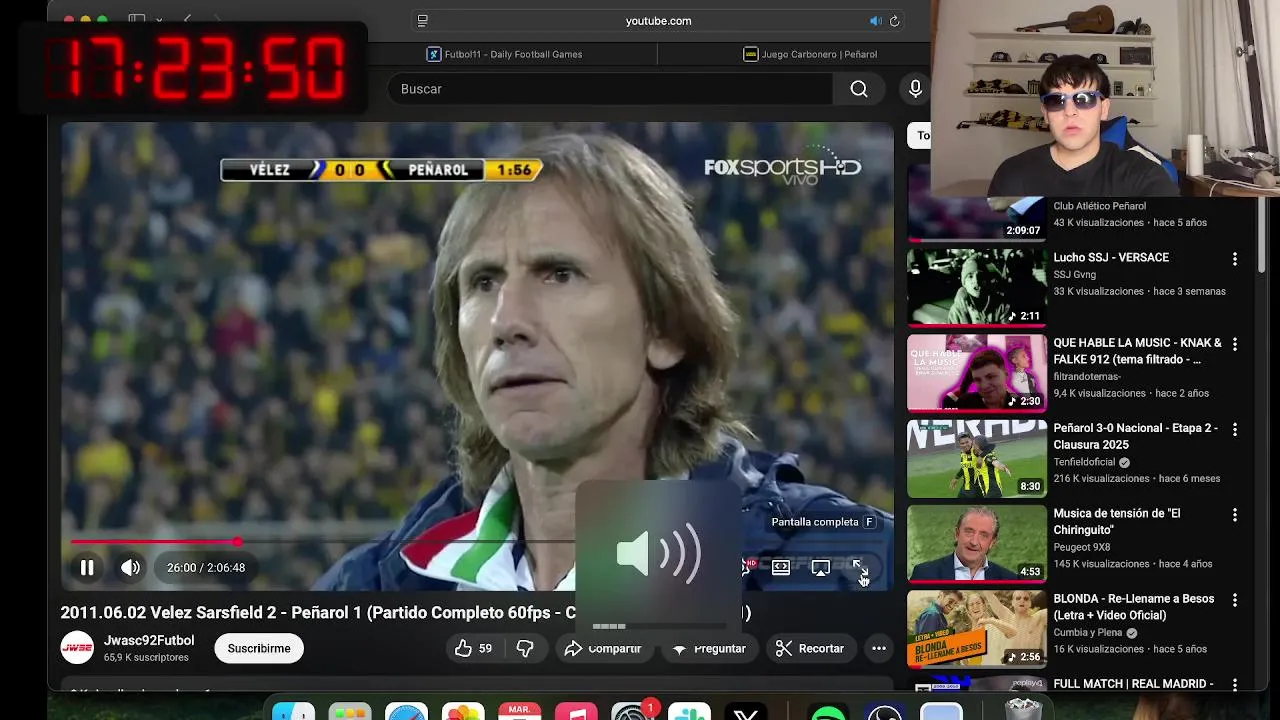Reload the page using Safari reload icon
This screenshot has width=1280, height=720.
[894, 21]
